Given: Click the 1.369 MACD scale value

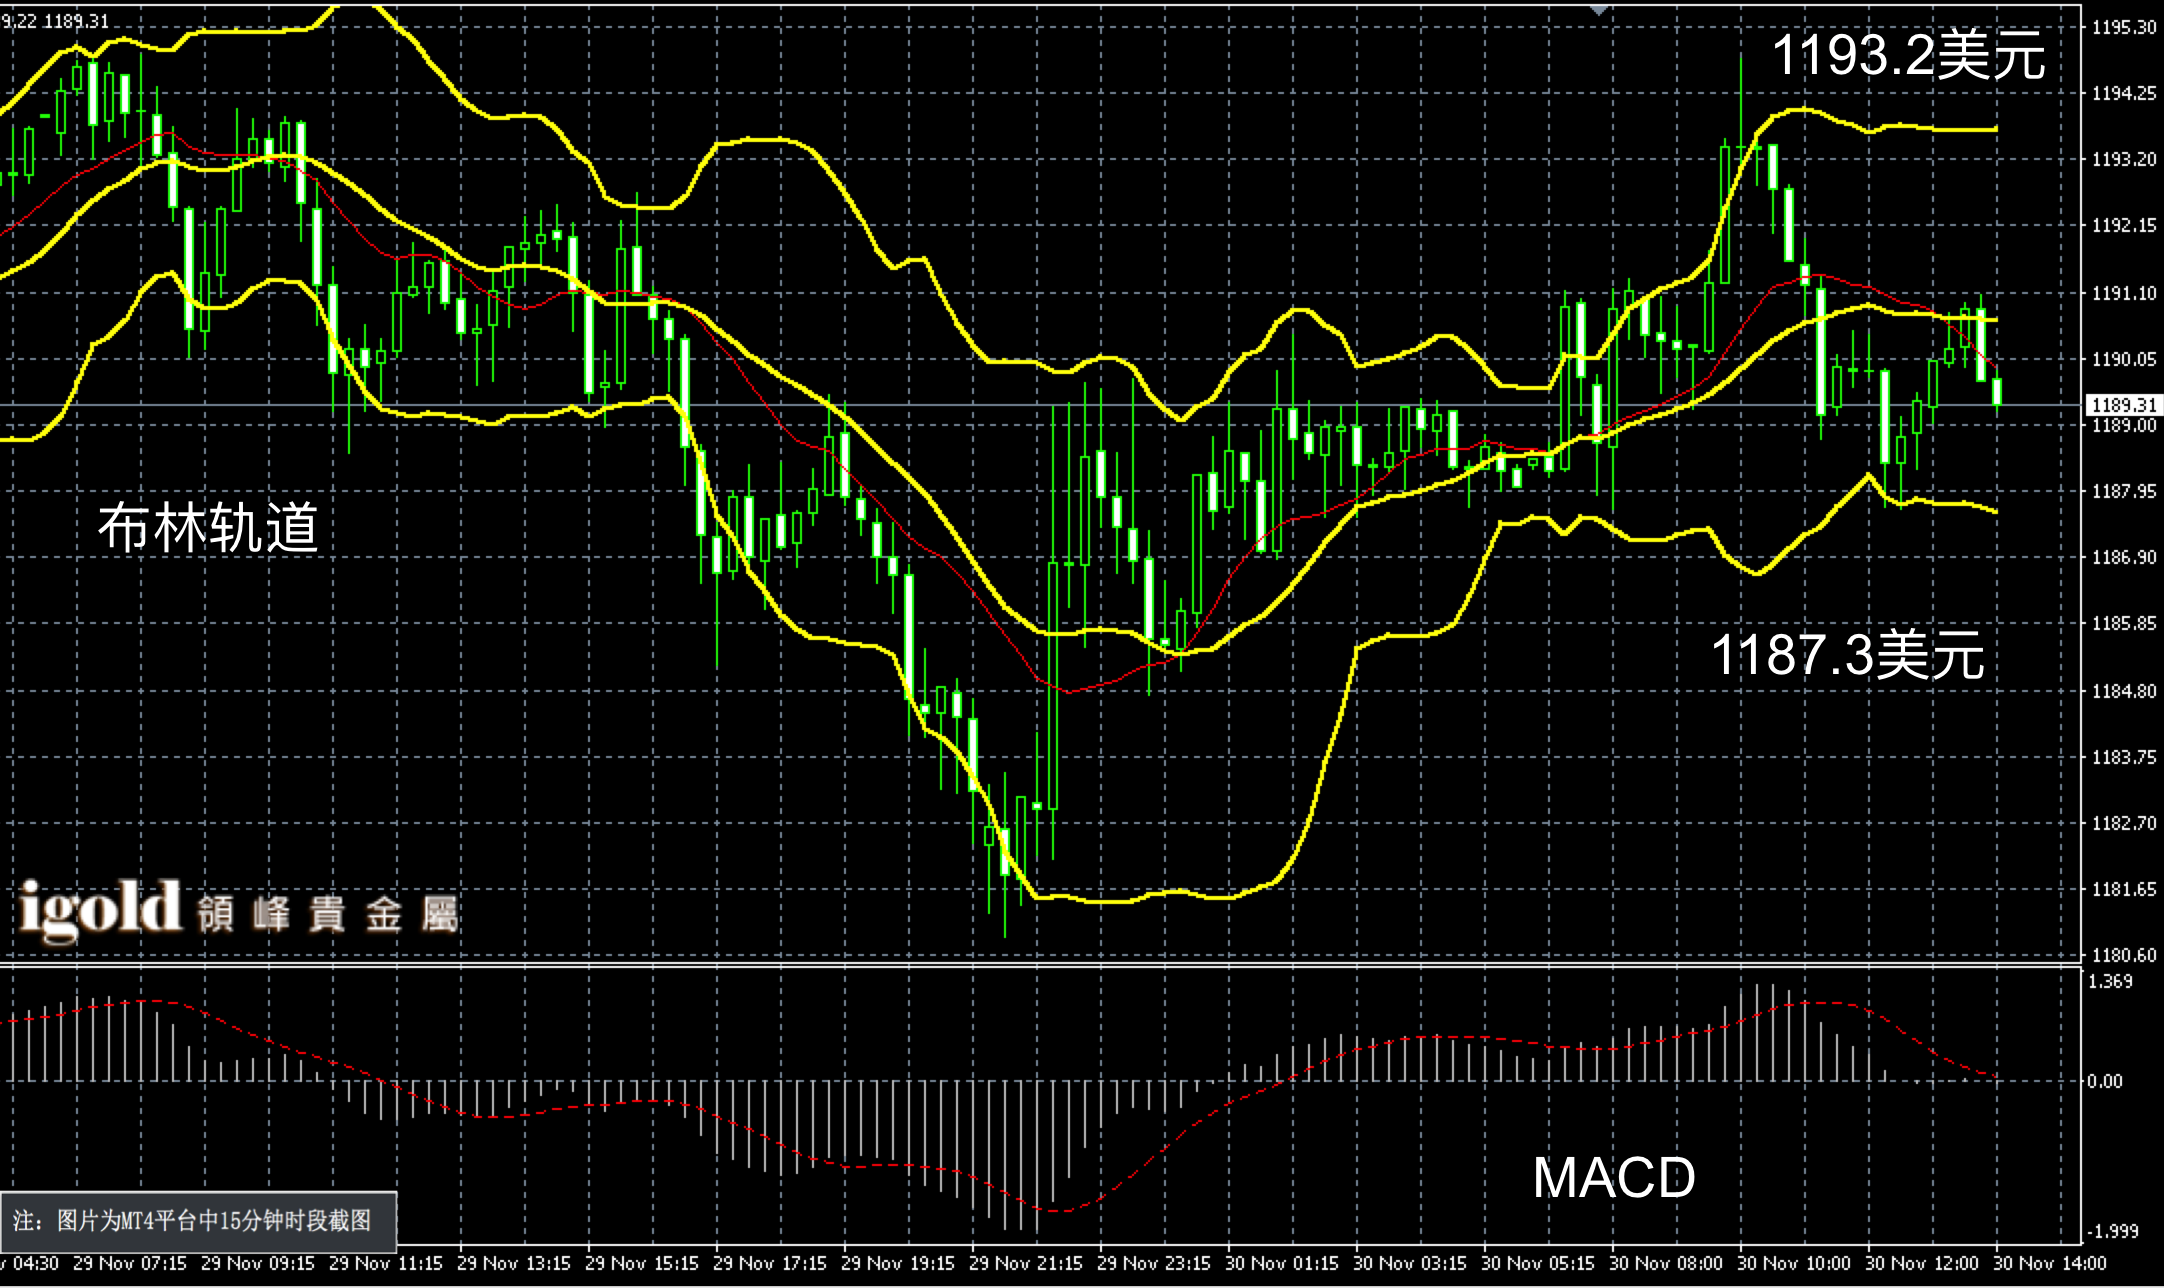Looking at the screenshot, I should coord(2110,981).
